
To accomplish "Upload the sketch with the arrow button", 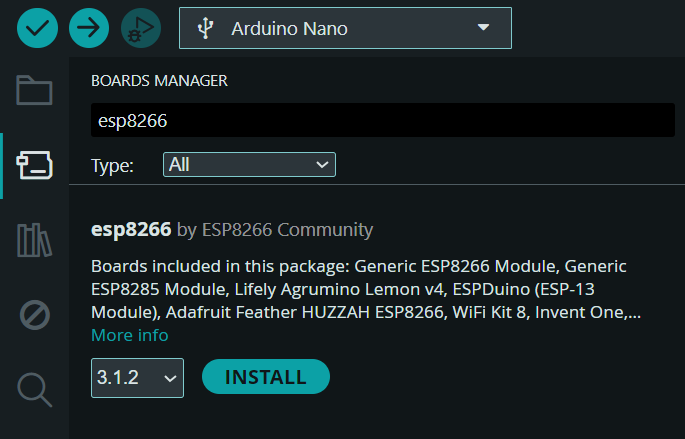I will point(89,28).
